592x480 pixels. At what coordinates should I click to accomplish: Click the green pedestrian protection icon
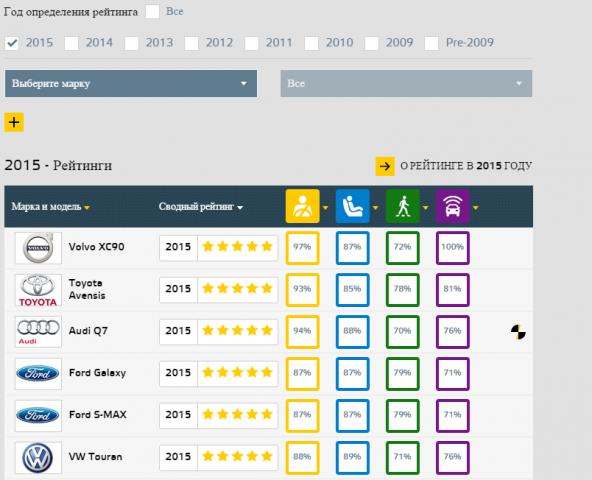402,206
